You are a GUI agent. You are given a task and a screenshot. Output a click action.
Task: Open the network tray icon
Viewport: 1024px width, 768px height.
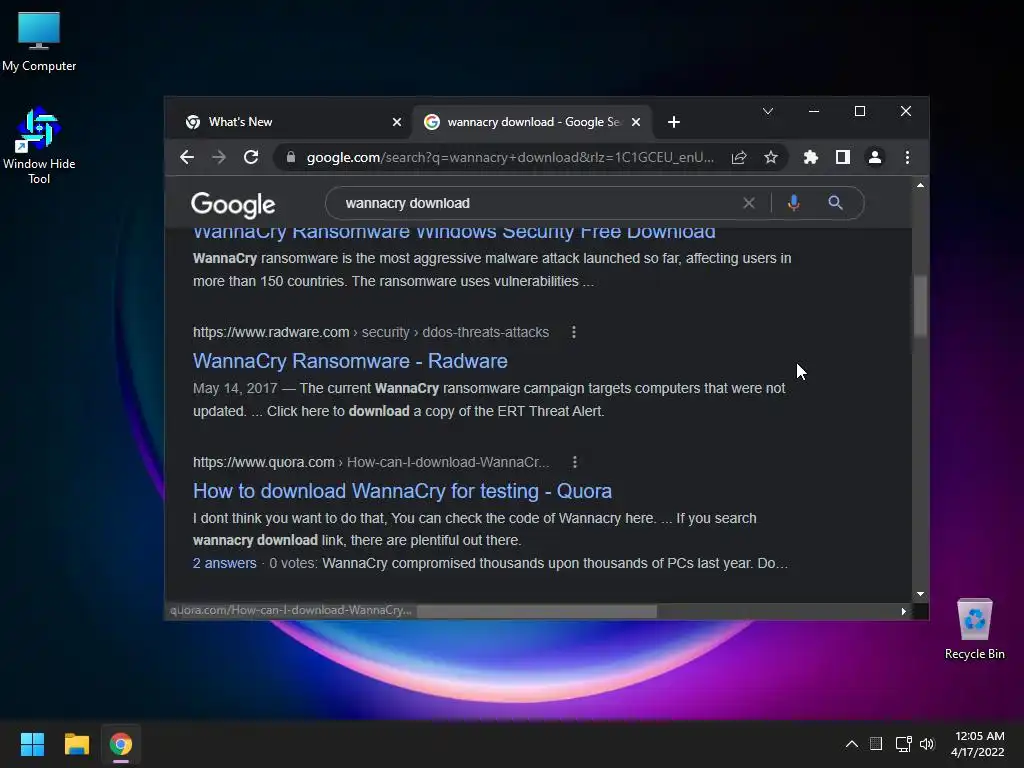[904, 744]
